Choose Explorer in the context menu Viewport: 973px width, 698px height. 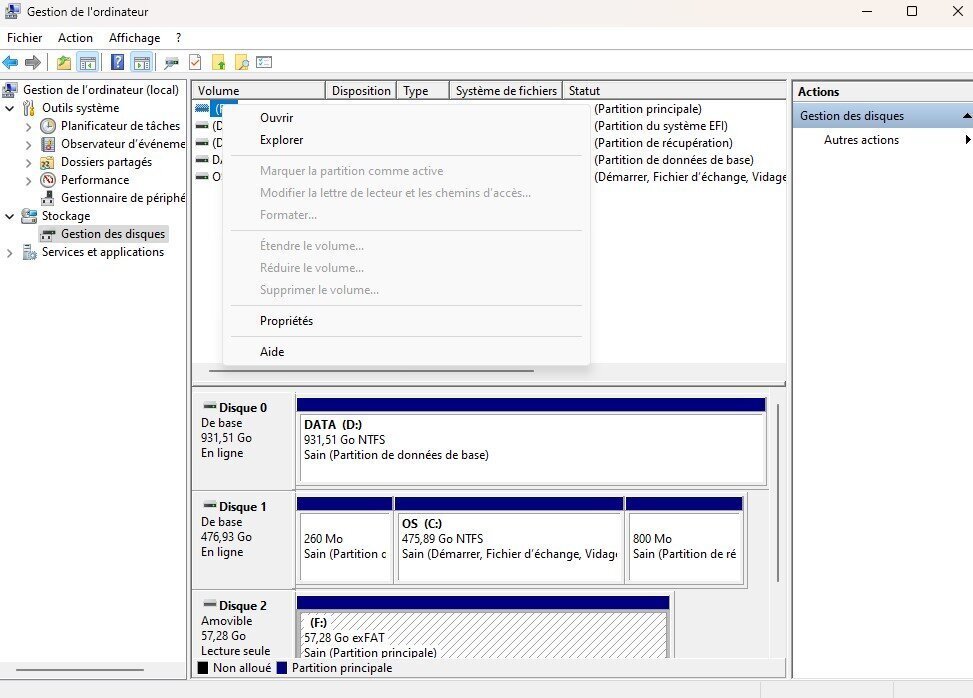coord(406,140)
